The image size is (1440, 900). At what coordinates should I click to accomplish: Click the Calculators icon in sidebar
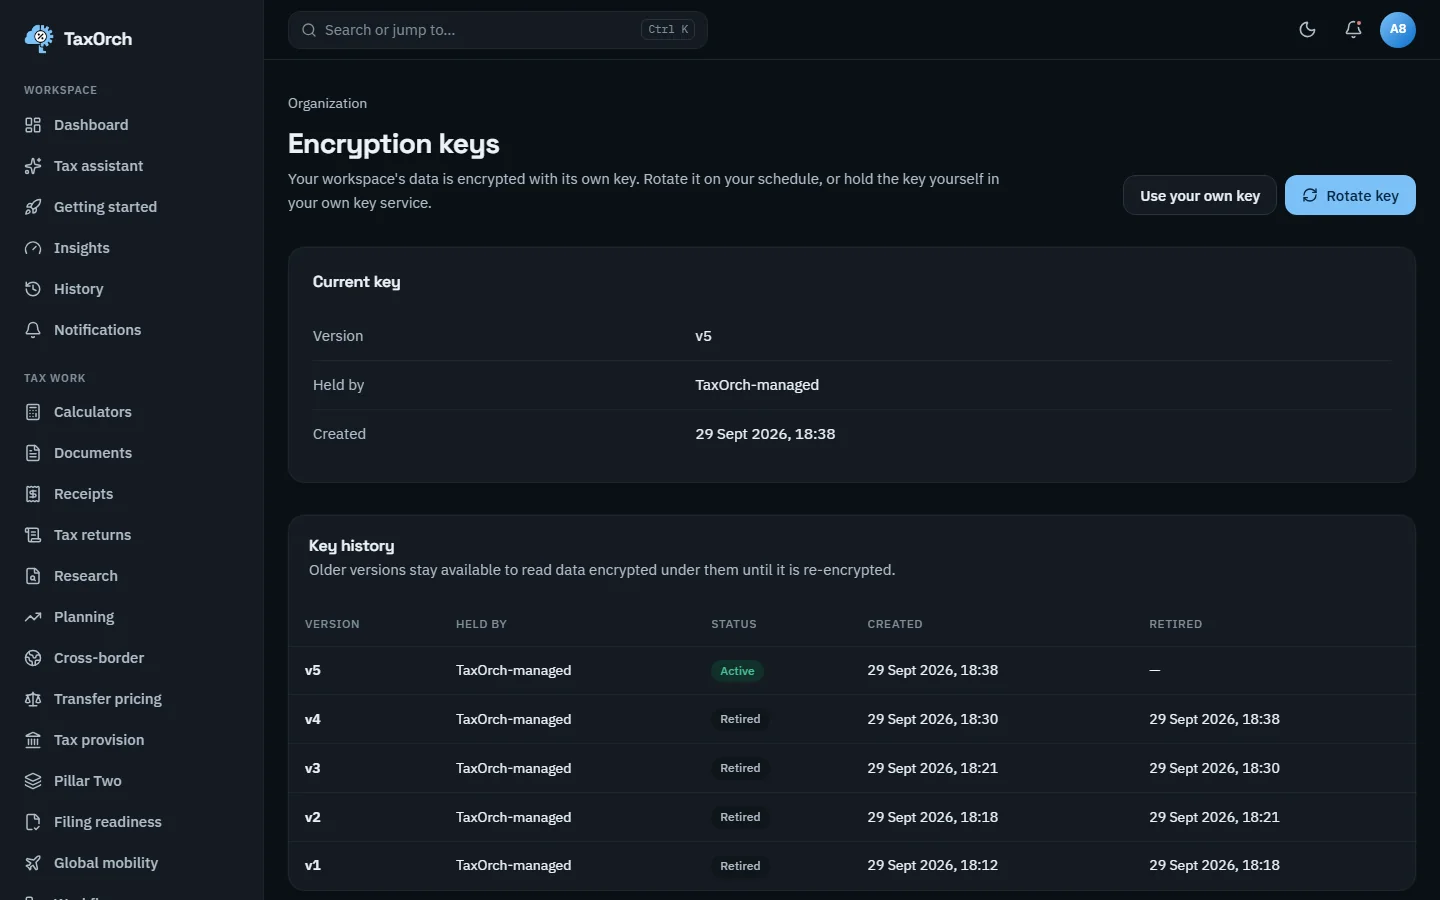coord(33,412)
